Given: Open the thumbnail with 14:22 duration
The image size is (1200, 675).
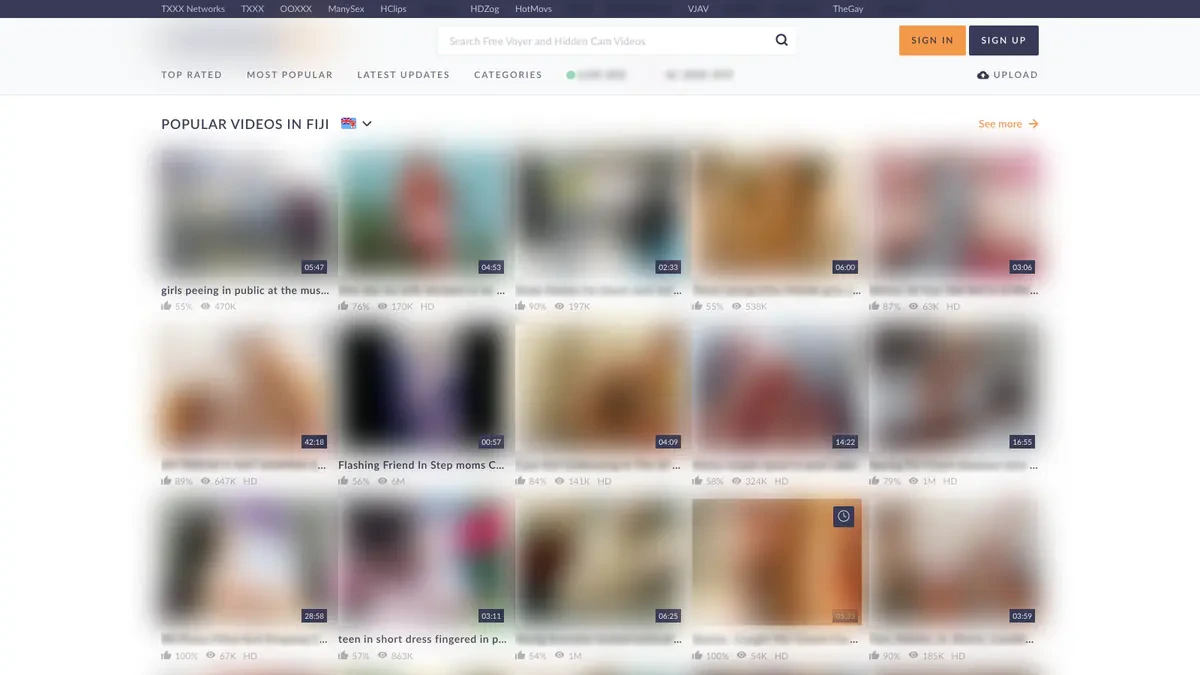Looking at the screenshot, I should point(777,388).
